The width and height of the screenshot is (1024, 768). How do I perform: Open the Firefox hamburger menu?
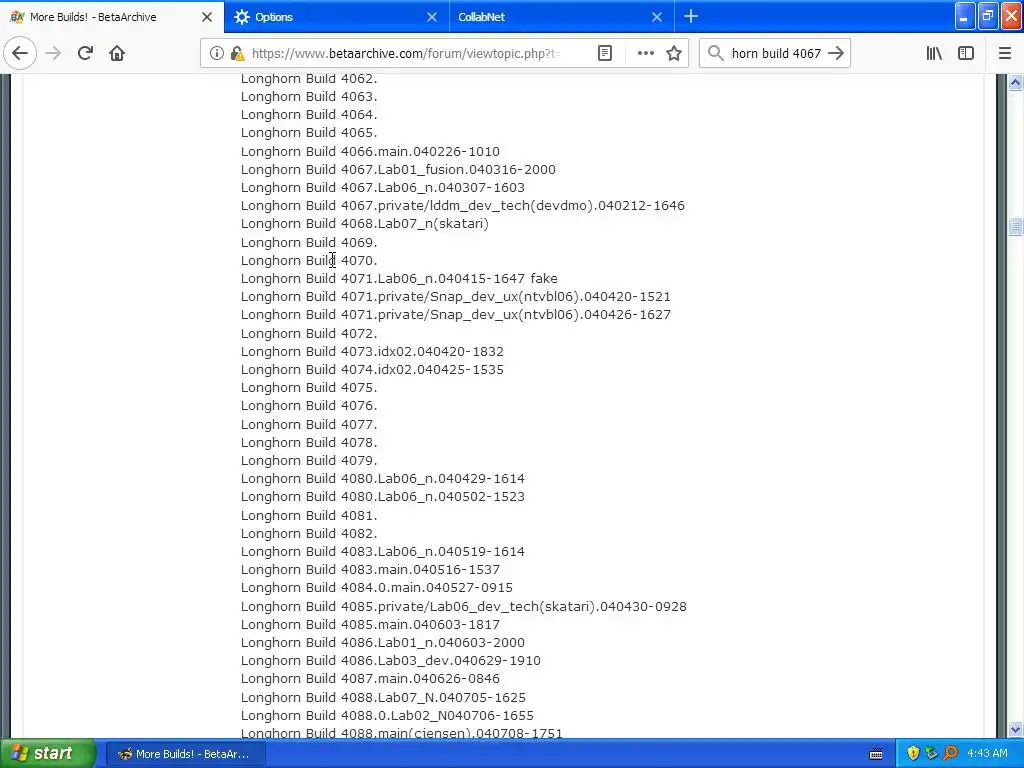click(1005, 54)
